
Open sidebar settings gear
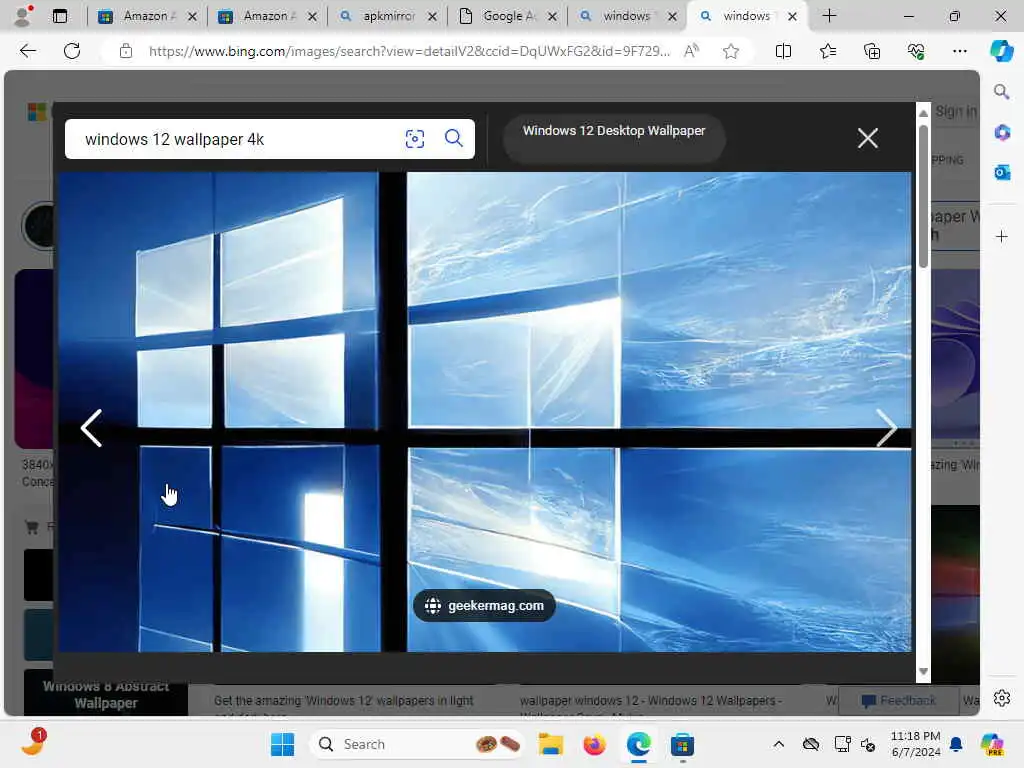1002,698
